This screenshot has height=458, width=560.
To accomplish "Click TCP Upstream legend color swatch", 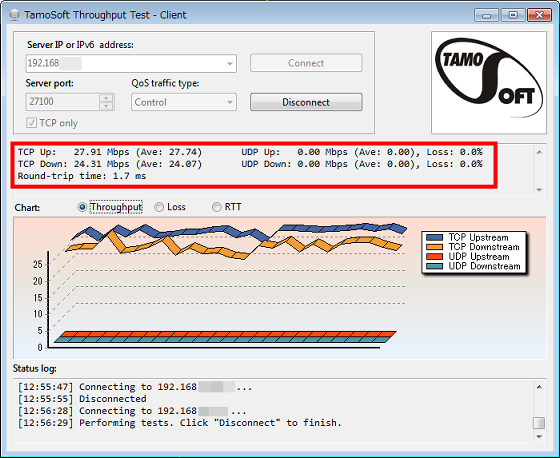I will pyautogui.click(x=435, y=238).
